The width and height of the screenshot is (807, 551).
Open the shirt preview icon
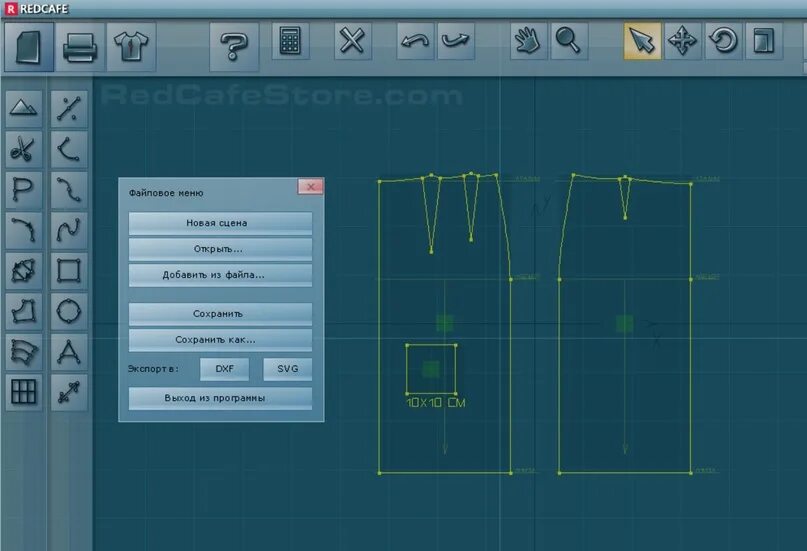pyautogui.click(x=131, y=47)
